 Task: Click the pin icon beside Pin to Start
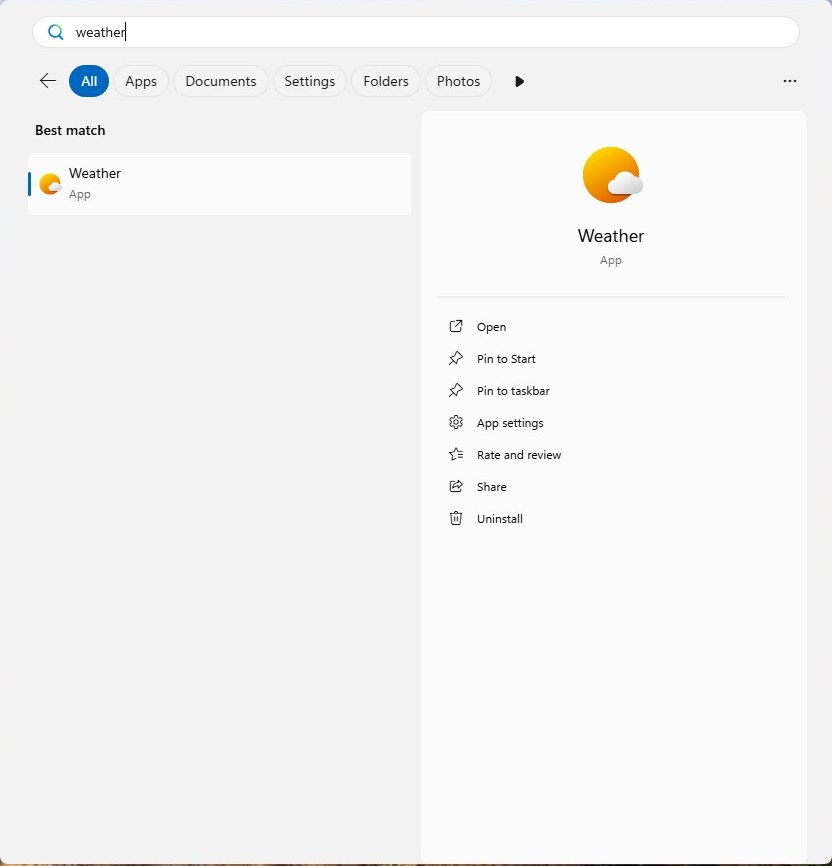[x=456, y=358]
